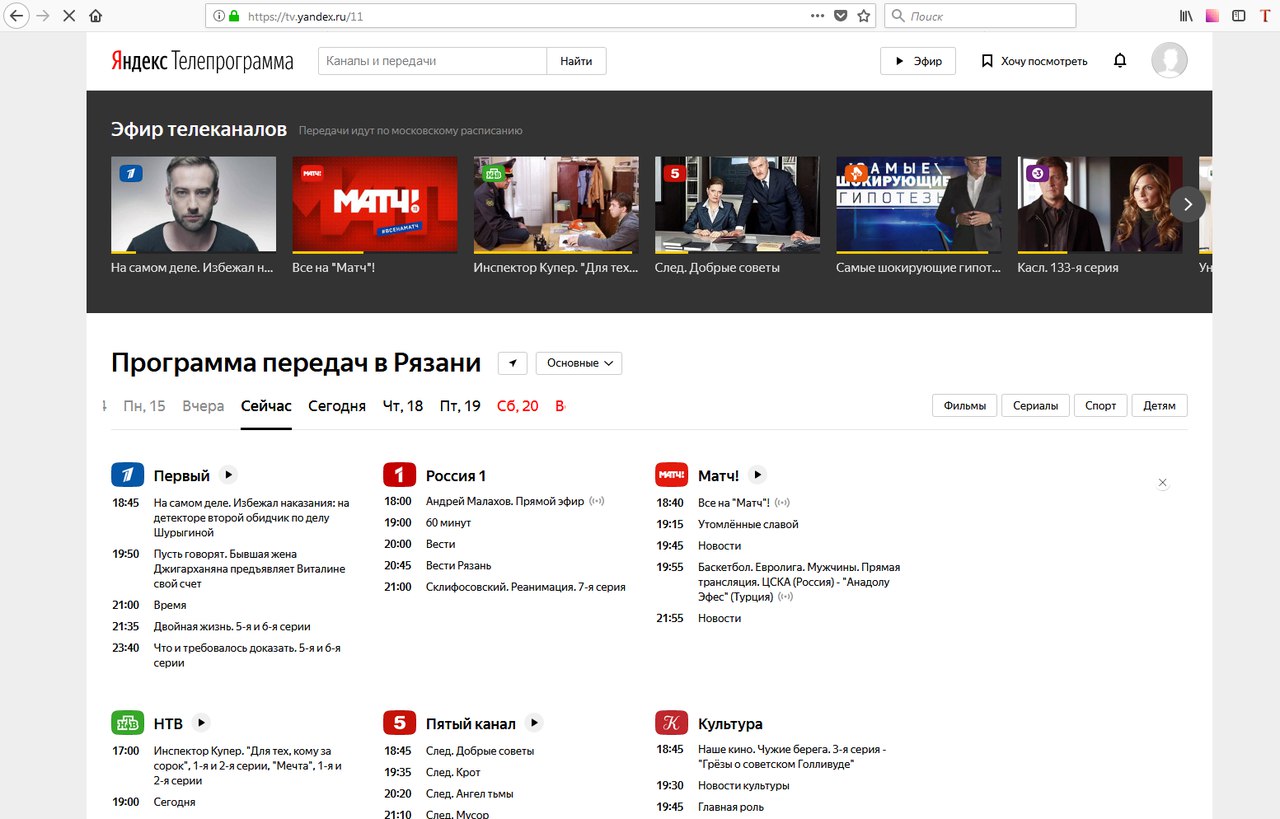The image size is (1280, 819).
Task: Open Двойная жизнь listing at 21:35
Action: point(233,626)
